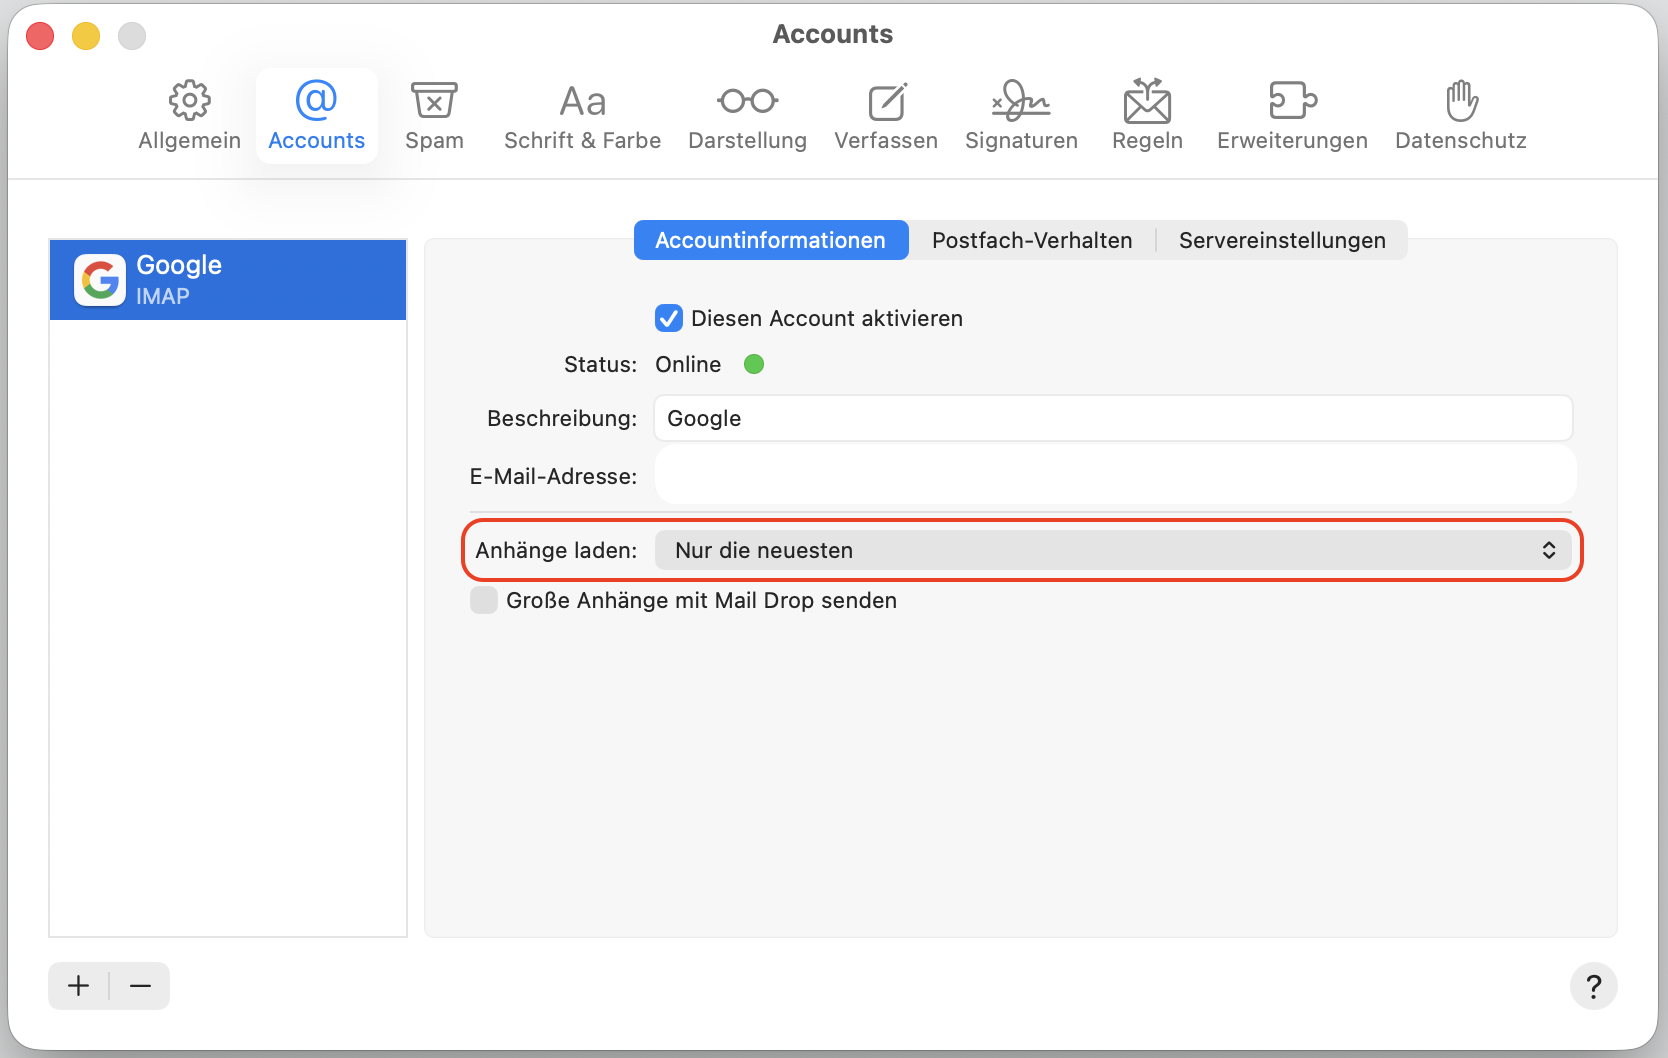Open Schrift & Farbe settings
1668x1058 pixels.
point(582,116)
